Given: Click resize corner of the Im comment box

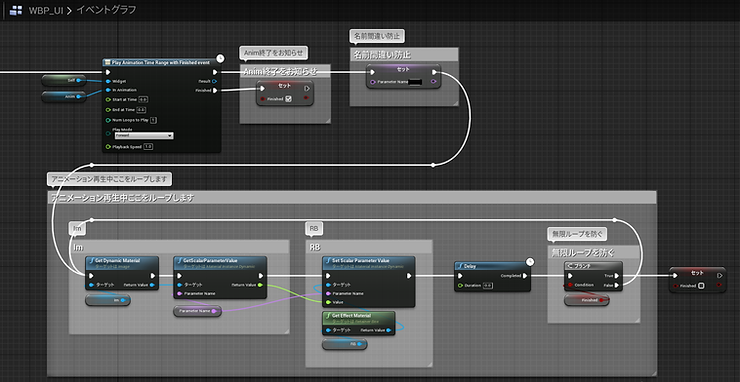Looking at the screenshot, I should (286, 331).
